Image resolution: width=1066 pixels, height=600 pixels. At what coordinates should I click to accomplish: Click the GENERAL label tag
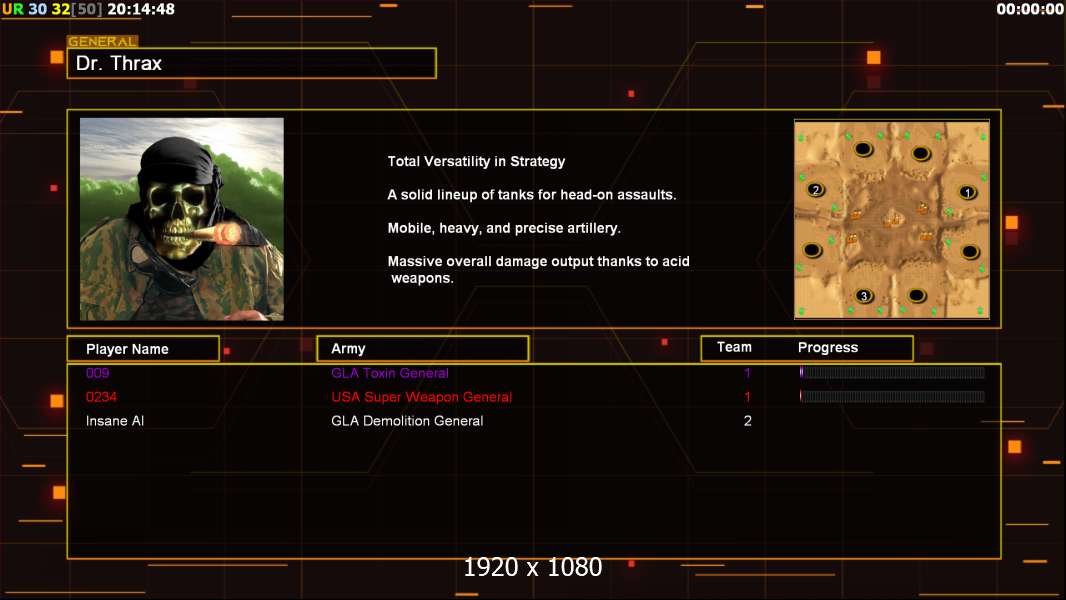[102, 41]
